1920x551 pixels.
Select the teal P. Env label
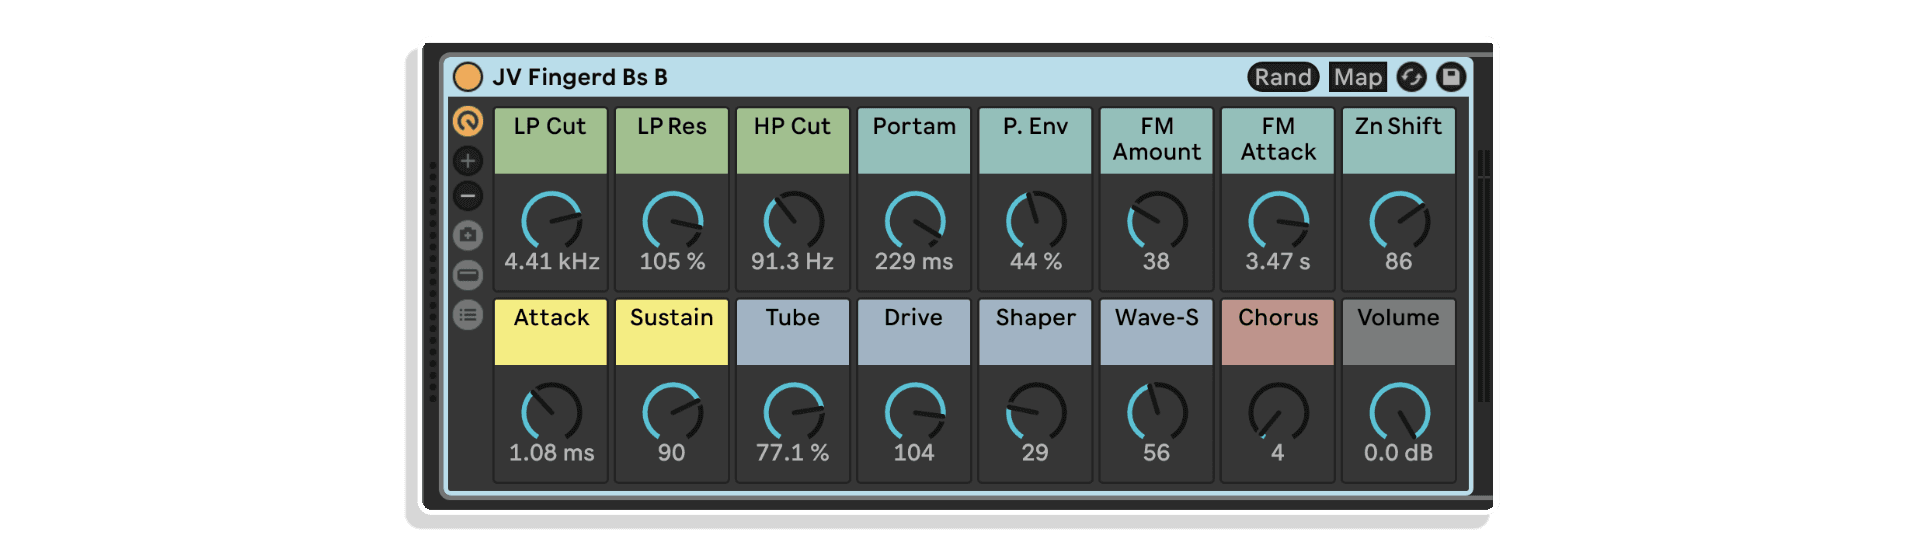(x=1035, y=141)
